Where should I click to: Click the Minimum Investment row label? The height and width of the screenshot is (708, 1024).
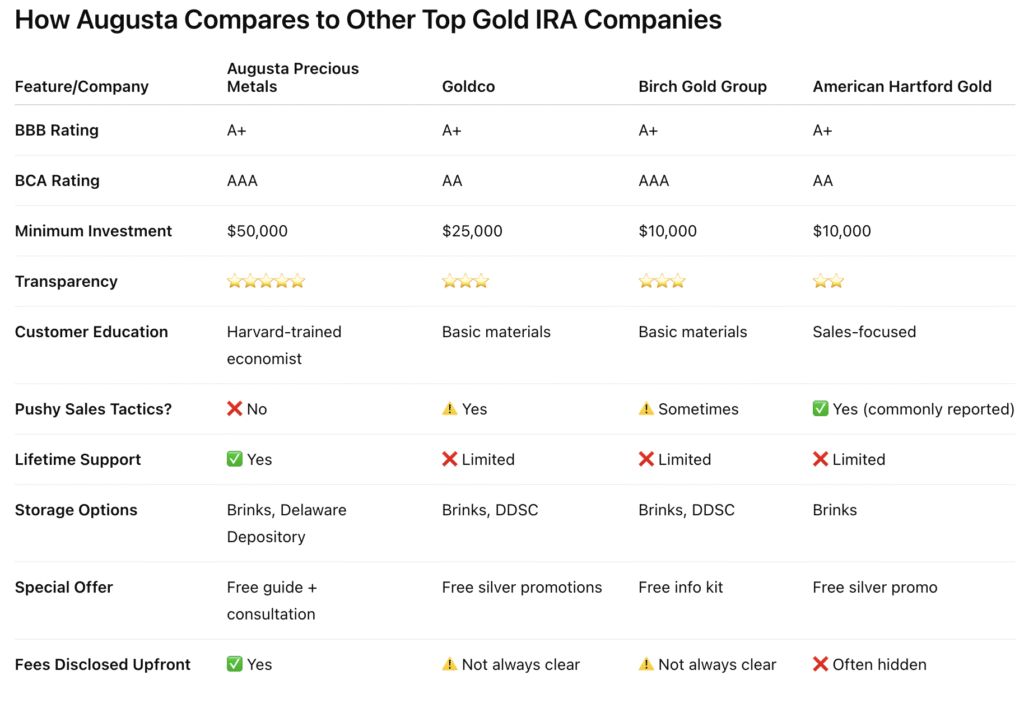pyautogui.click(x=93, y=231)
